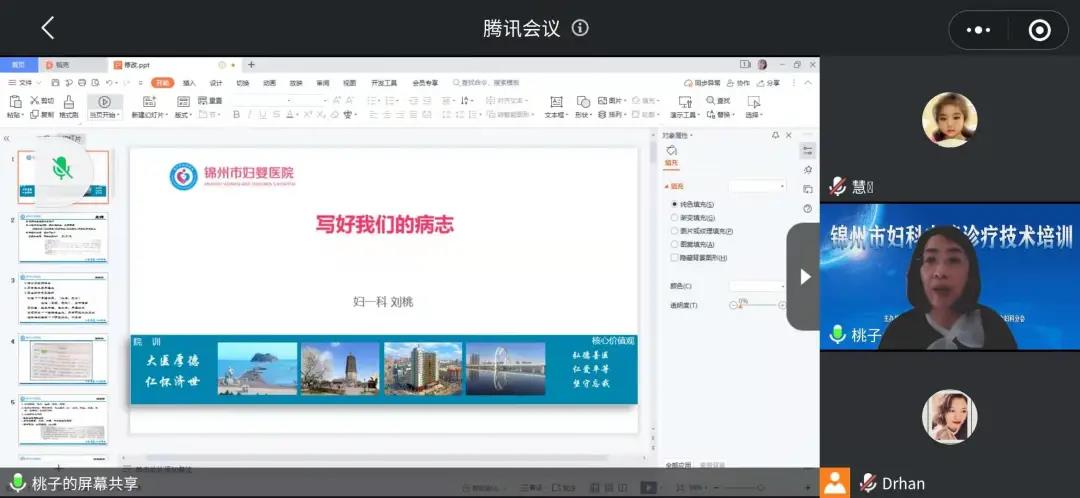
Task: Increase transparency with the plus button
Action: pyautogui.click(x=782, y=305)
